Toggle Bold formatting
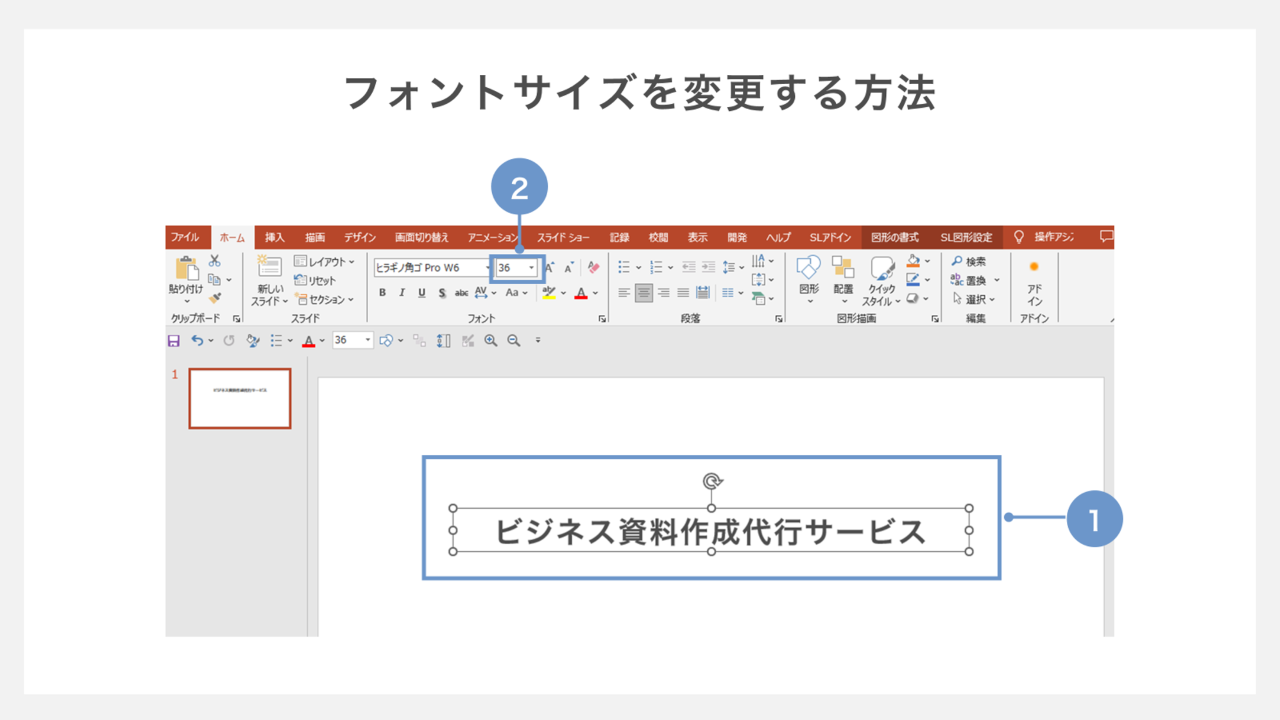1280x720 pixels. (382, 293)
